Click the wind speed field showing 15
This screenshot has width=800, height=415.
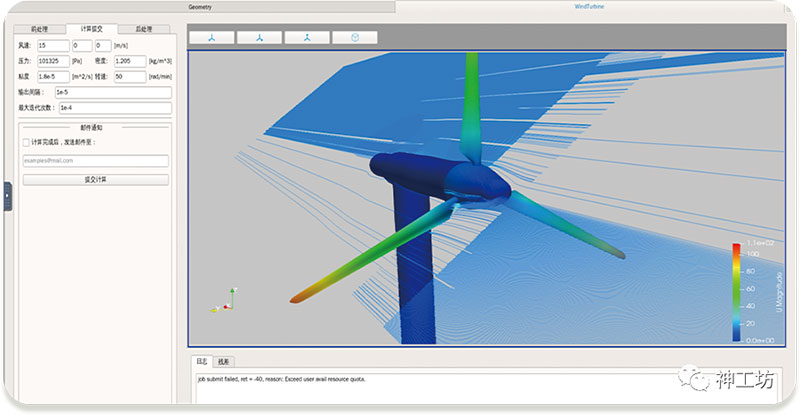click(53, 46)
